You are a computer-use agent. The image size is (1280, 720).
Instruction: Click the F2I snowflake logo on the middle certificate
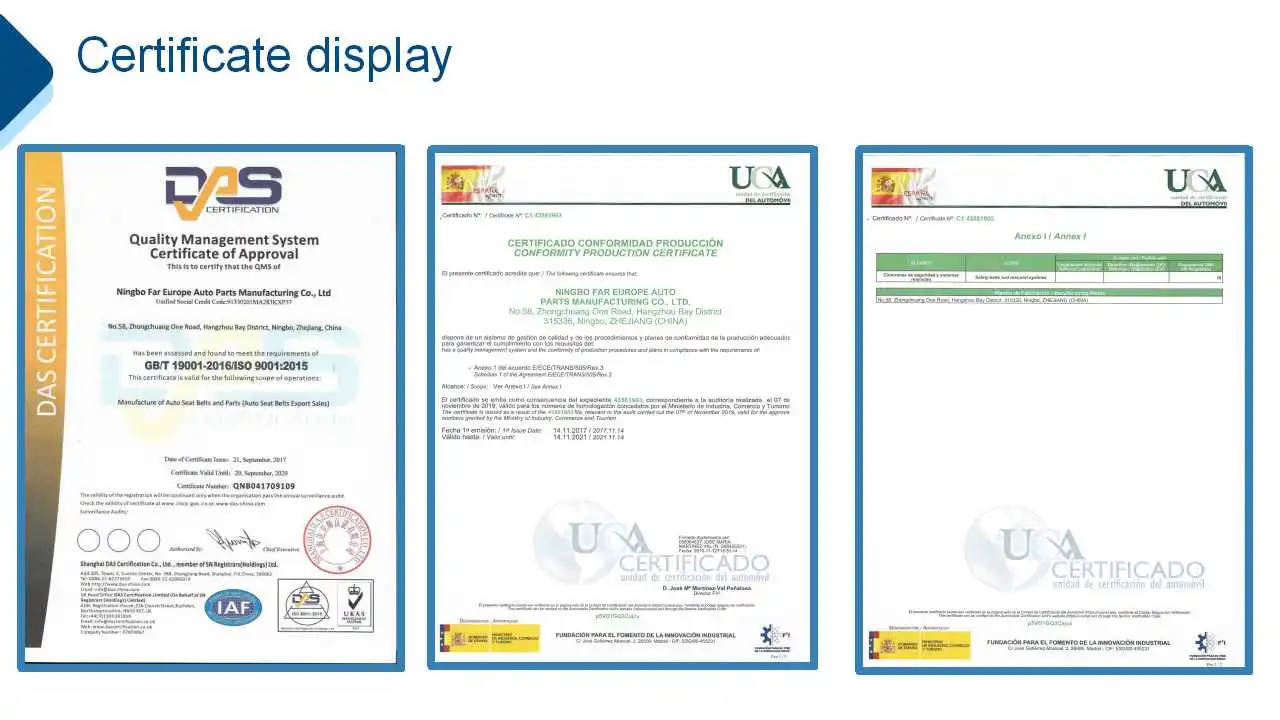tap(774, 639)
